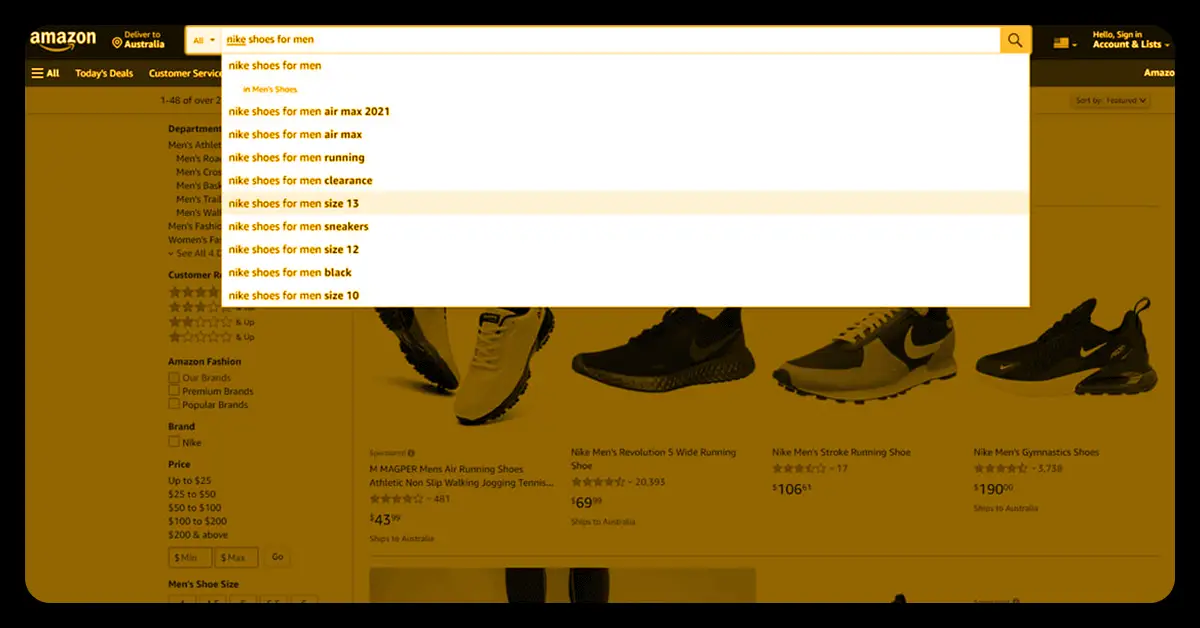Select 'in Men's Shoes' suggestion
The width and height of the screenshot is (1200, 628).
pos(626,89)
